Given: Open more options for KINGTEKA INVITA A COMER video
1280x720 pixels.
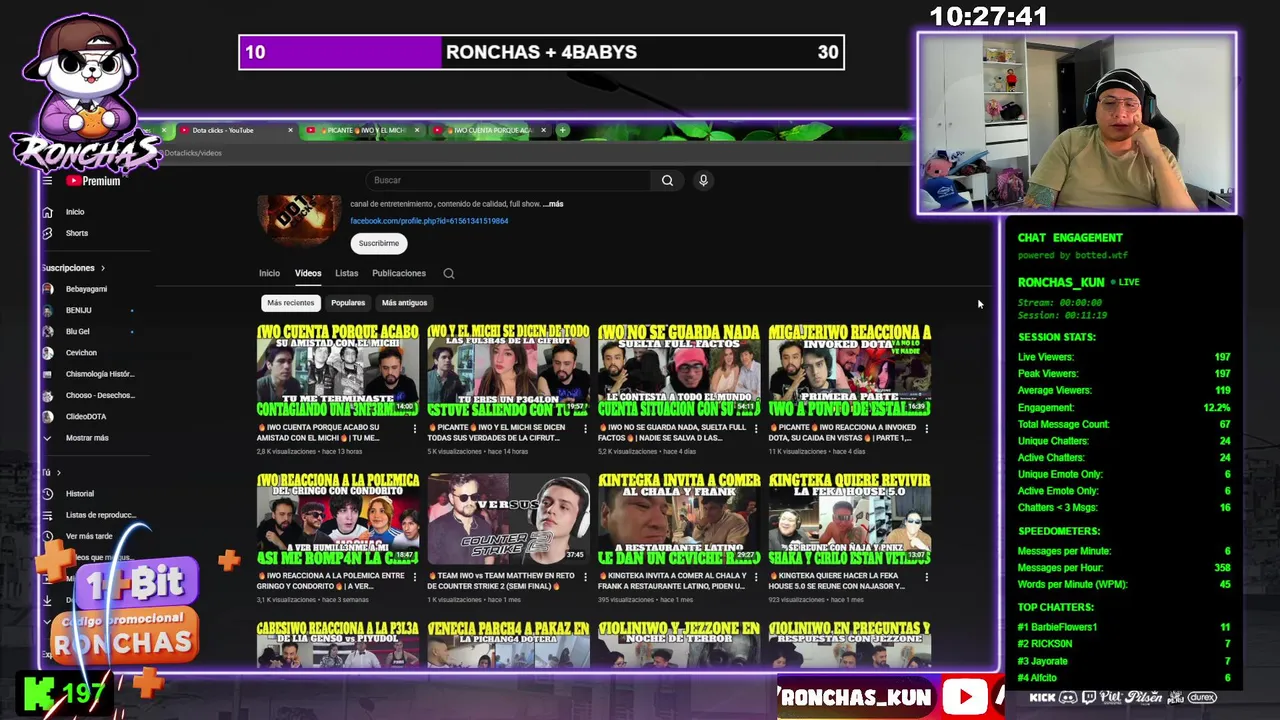Looking at the screenshot, I should coord(756,577).
